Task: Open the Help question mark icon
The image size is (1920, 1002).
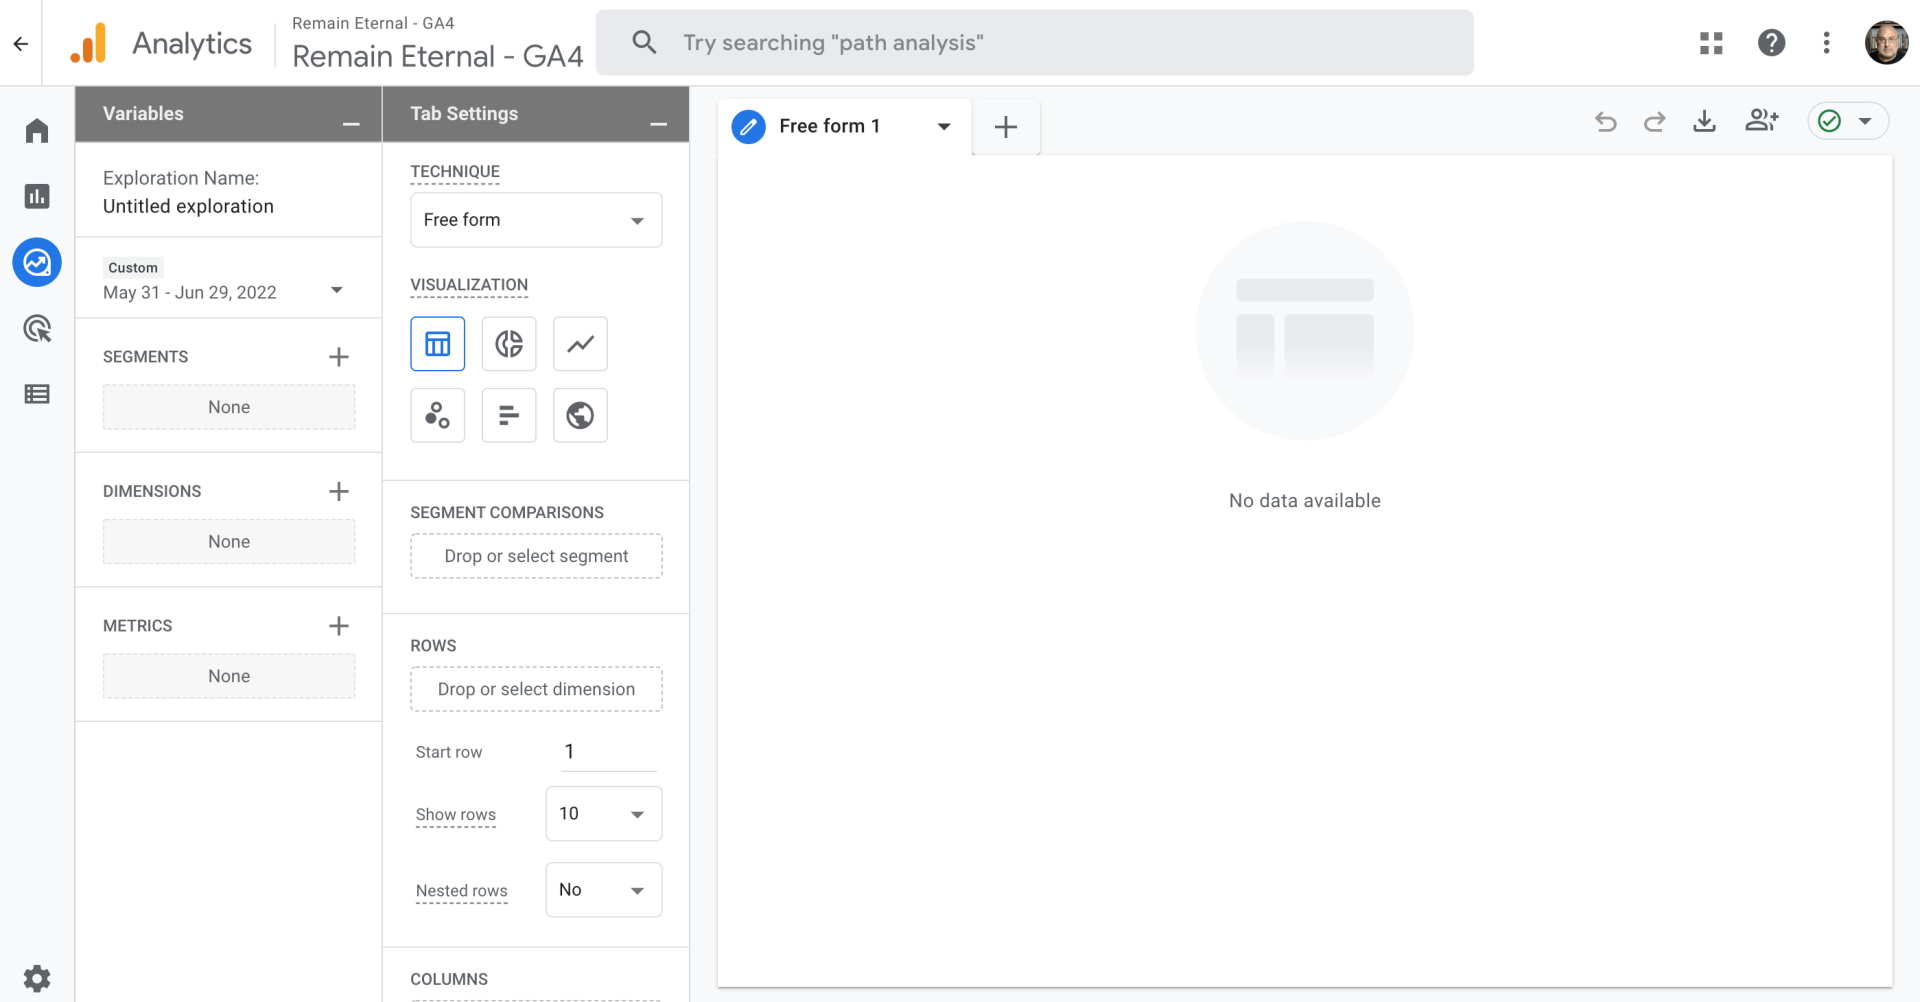Action: coord(1771,43)
